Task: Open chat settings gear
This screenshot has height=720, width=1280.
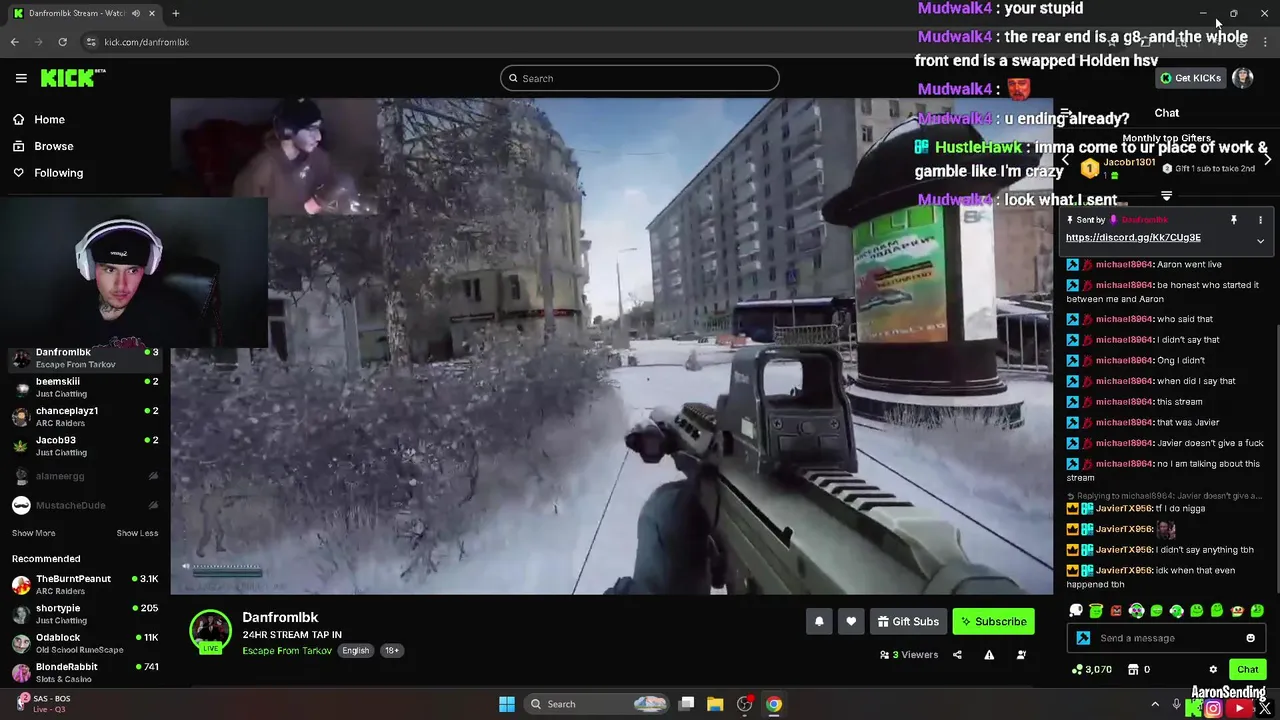Action: click(1213, 670)
